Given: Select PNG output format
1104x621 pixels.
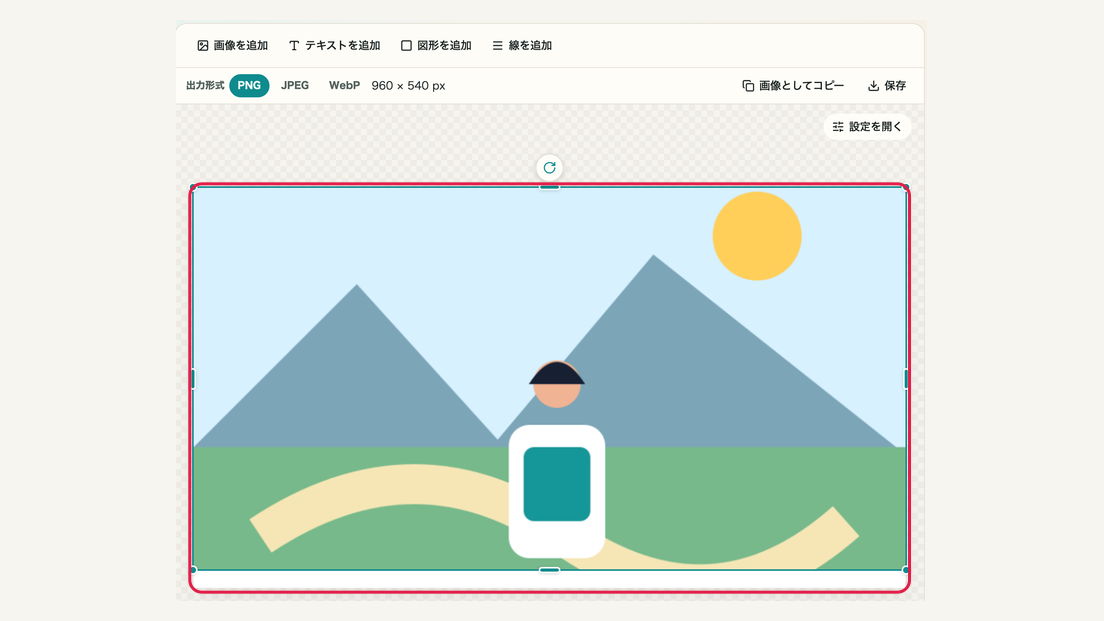Looking at the screenshot, I should click(249, 85).
